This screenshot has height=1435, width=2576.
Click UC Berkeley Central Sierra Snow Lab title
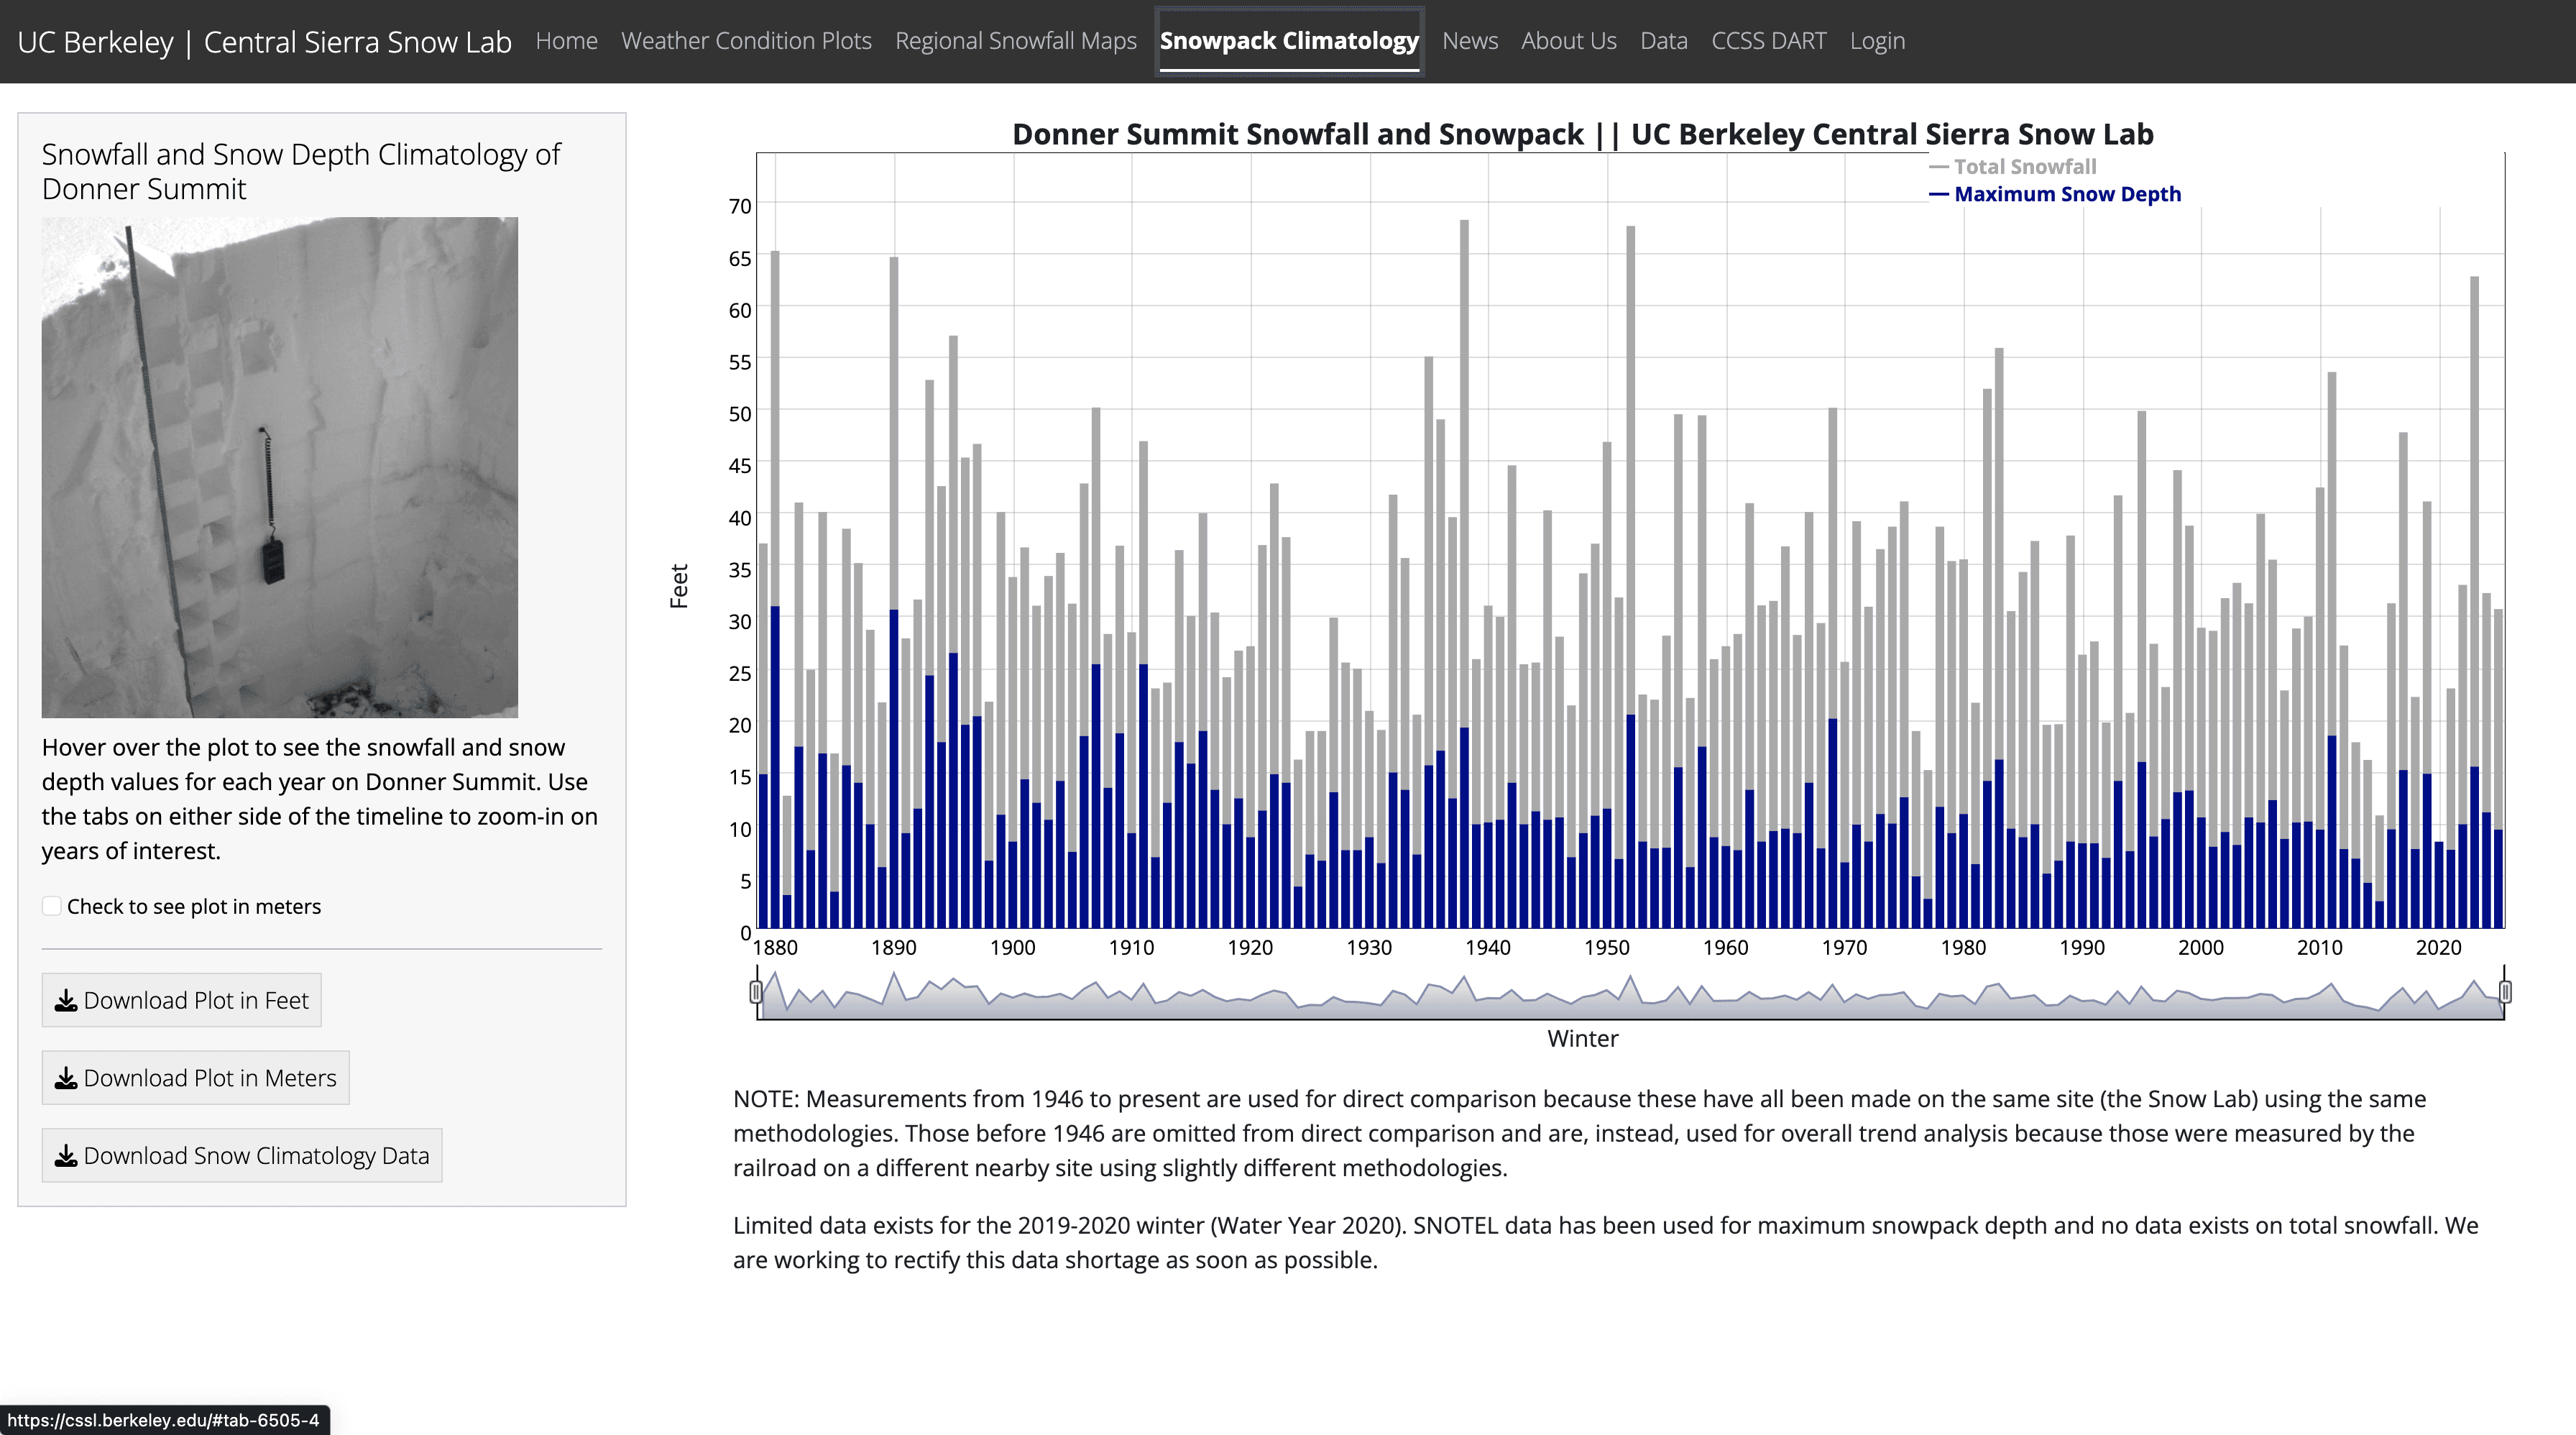coord(264,42)
